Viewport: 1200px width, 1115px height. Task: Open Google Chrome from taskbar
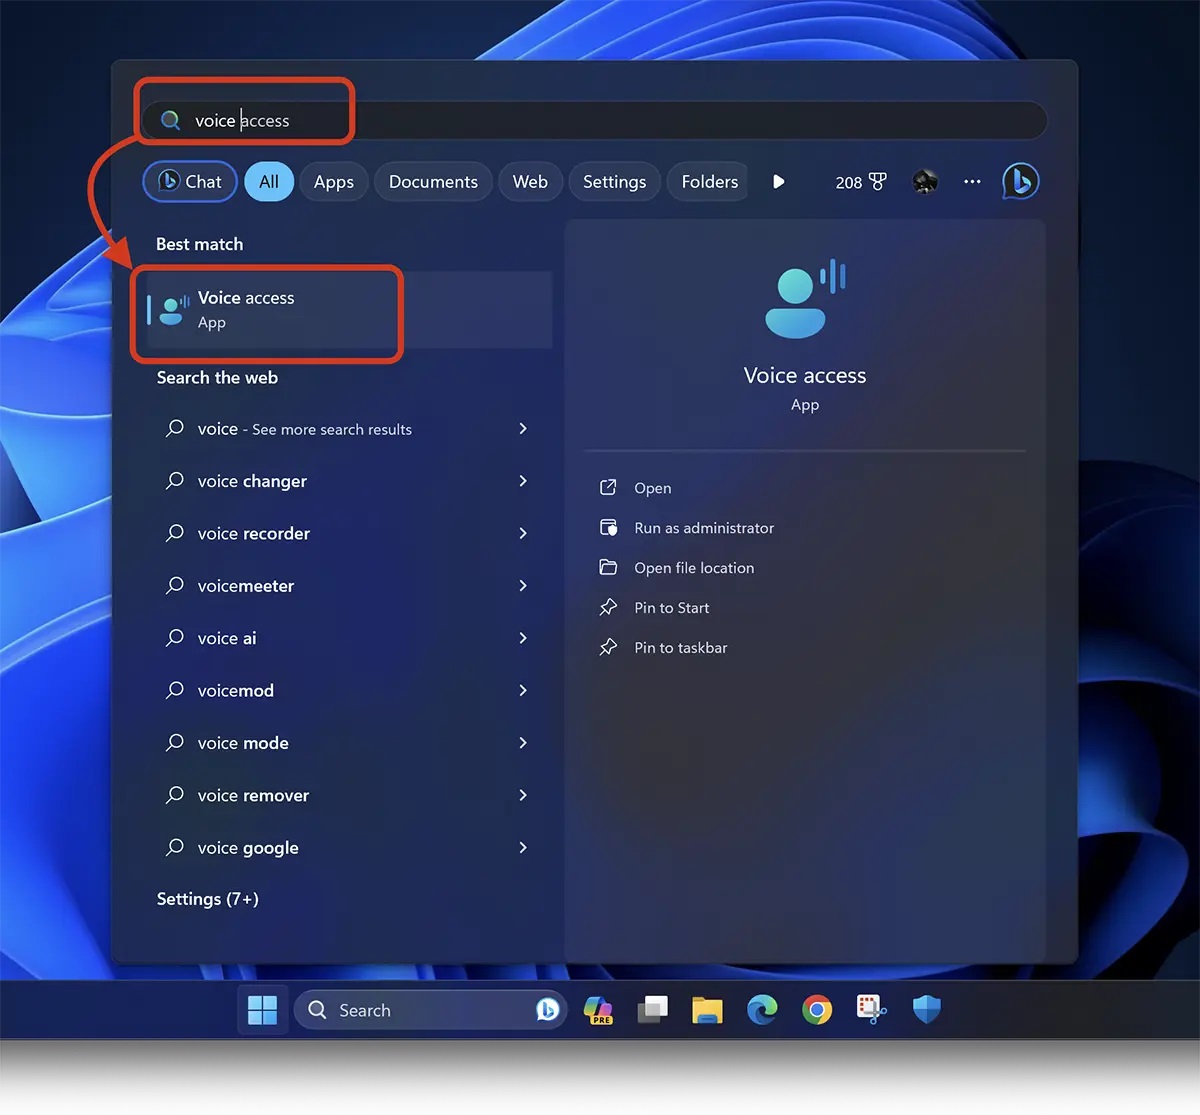pyautogui.click(x=817, y=1010)
